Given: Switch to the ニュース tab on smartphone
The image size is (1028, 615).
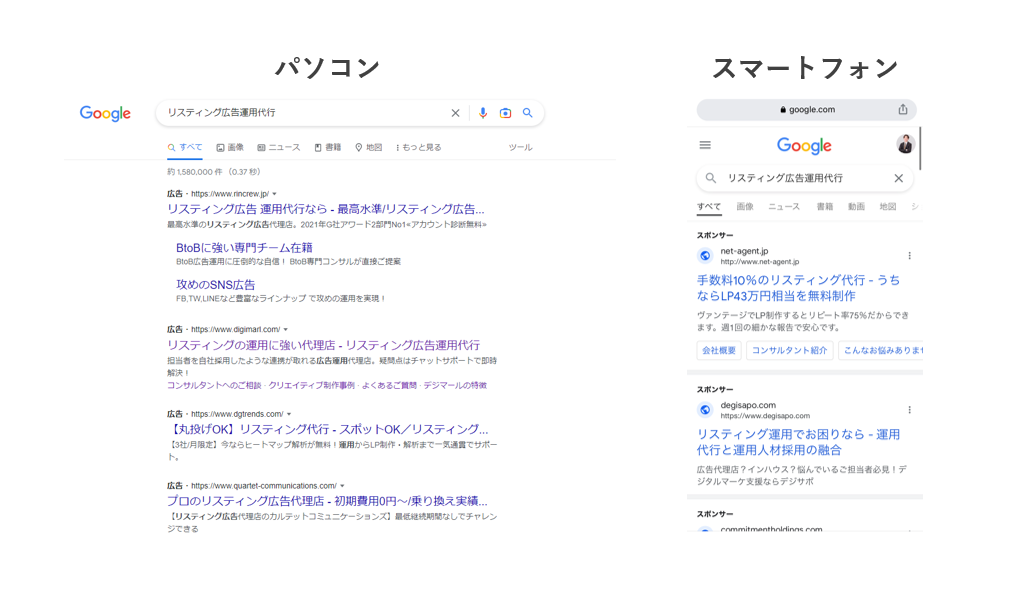Looking at the screenshot, I should coord(784,207).
